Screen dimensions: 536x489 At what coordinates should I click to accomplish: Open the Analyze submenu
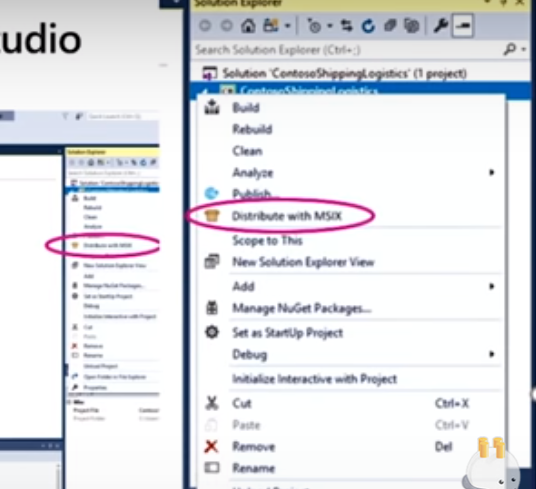(x=253, y=173)
